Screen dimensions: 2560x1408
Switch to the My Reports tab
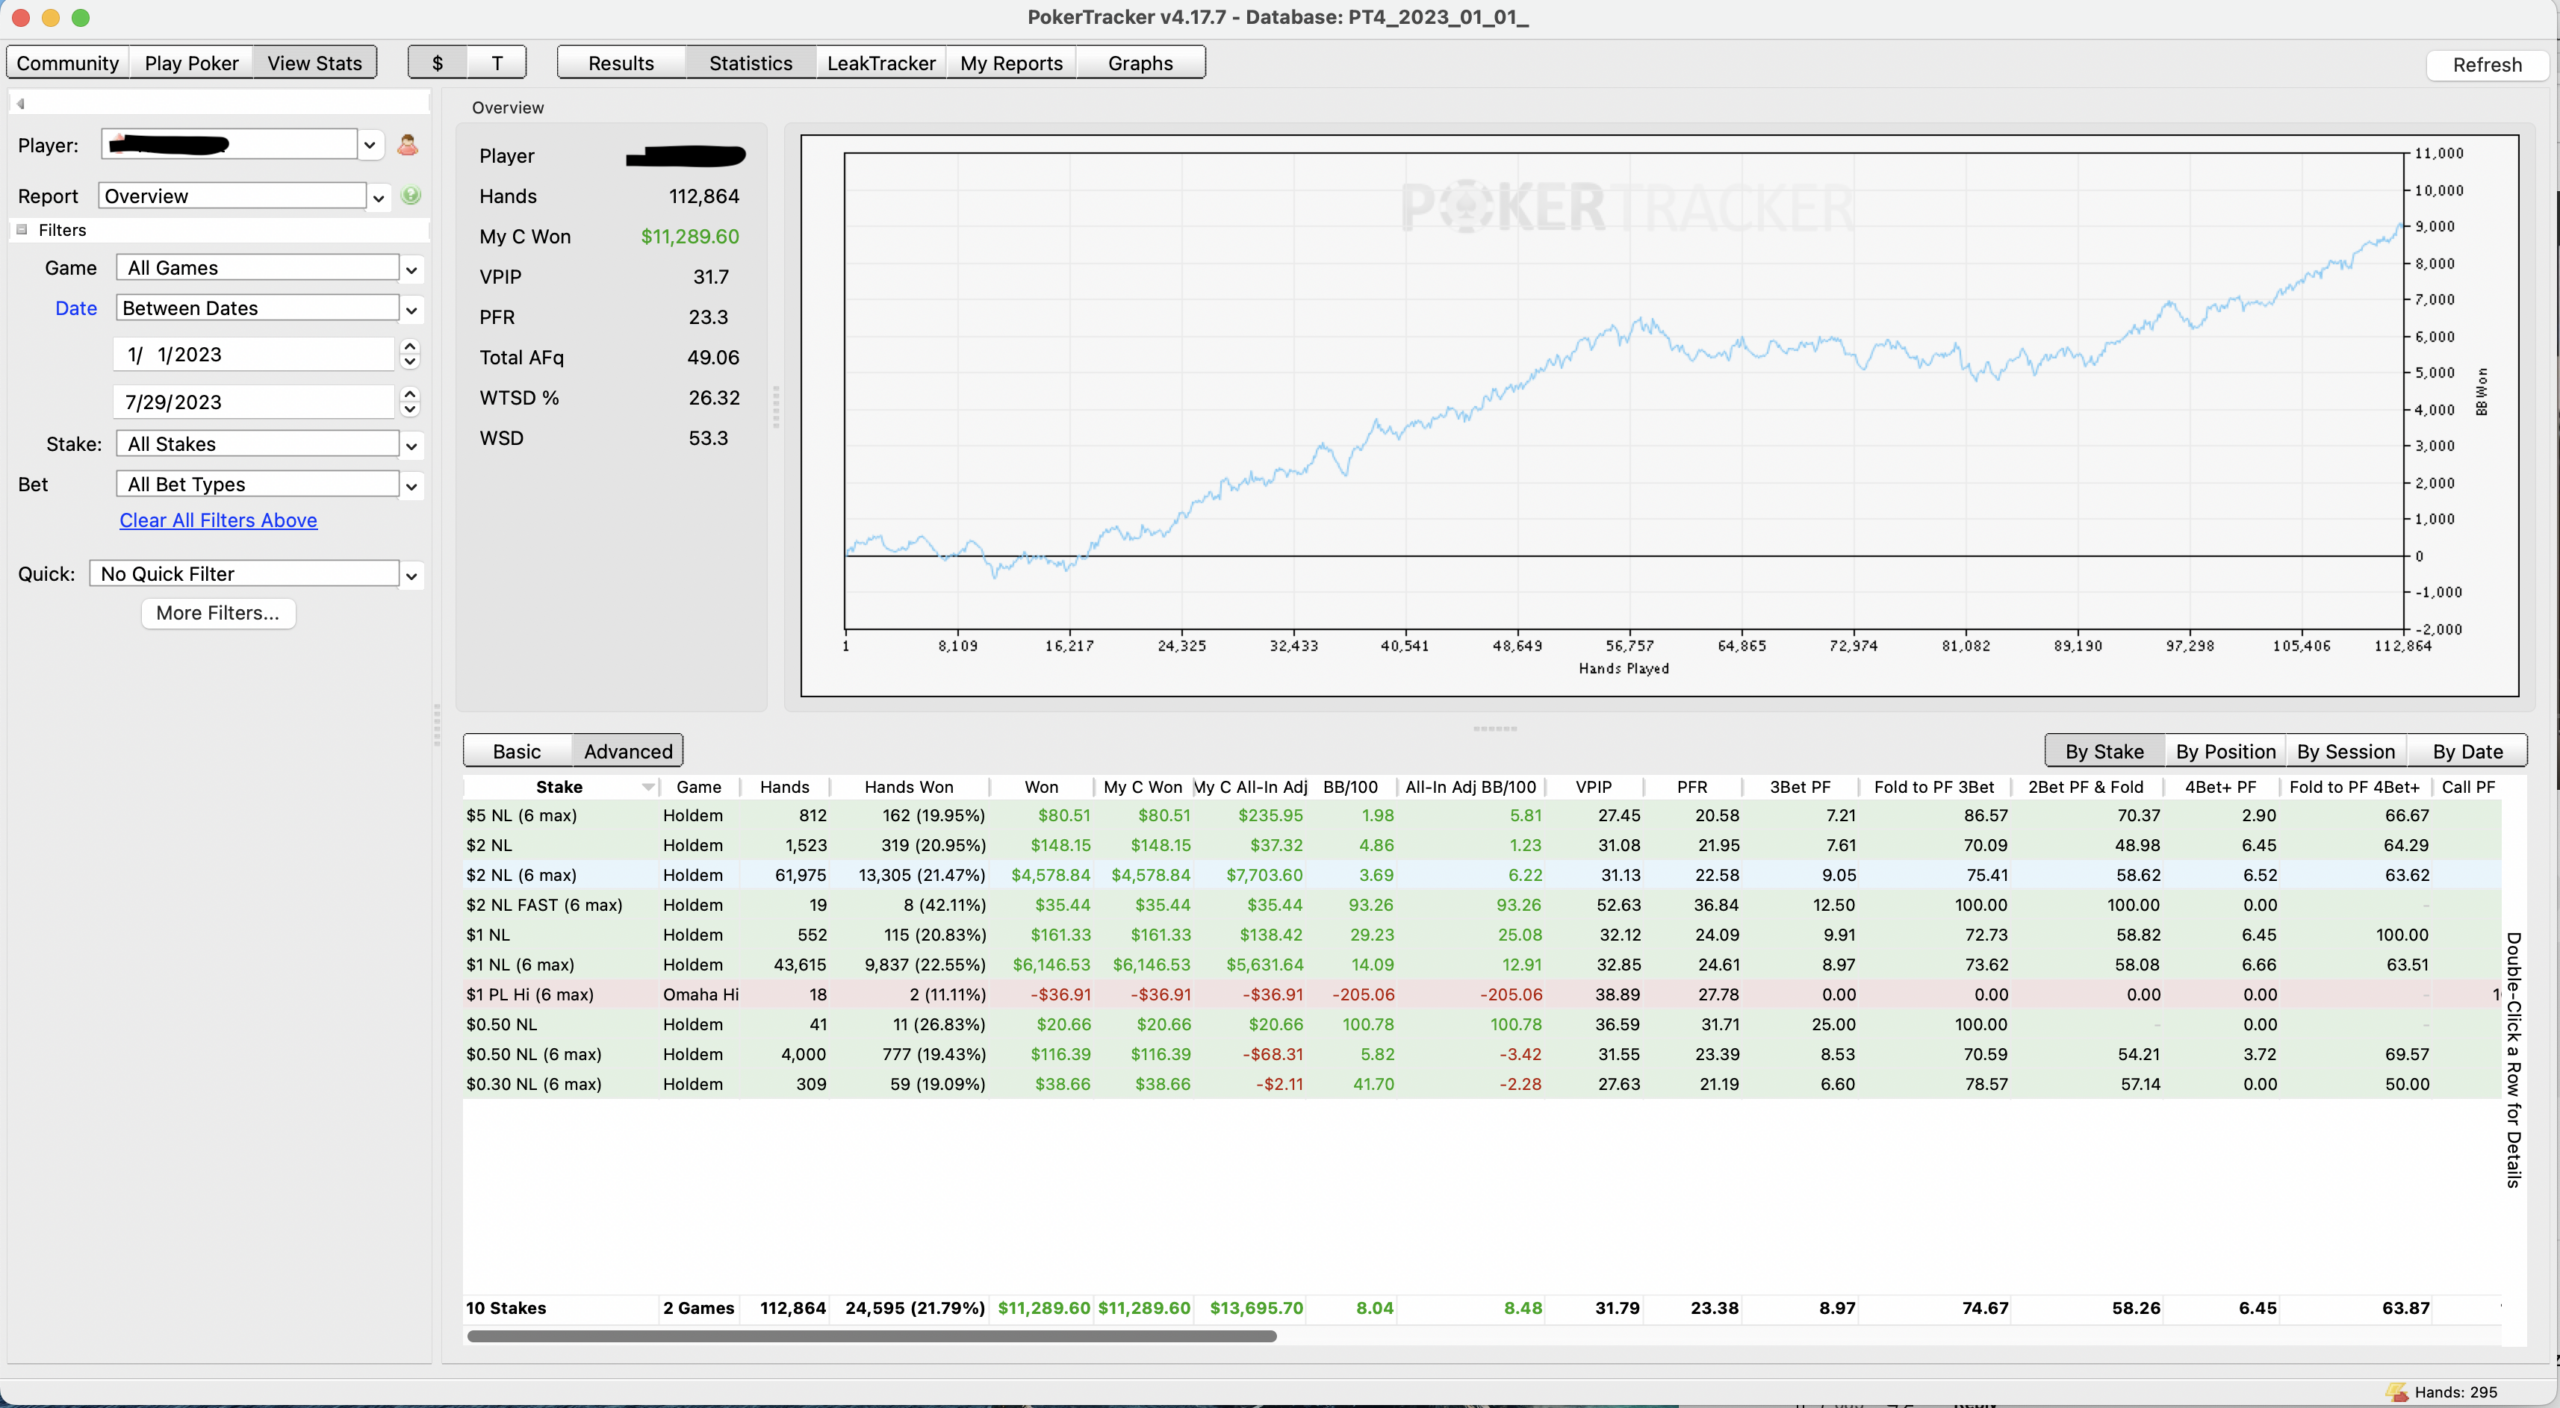(x=1011, y=63)
